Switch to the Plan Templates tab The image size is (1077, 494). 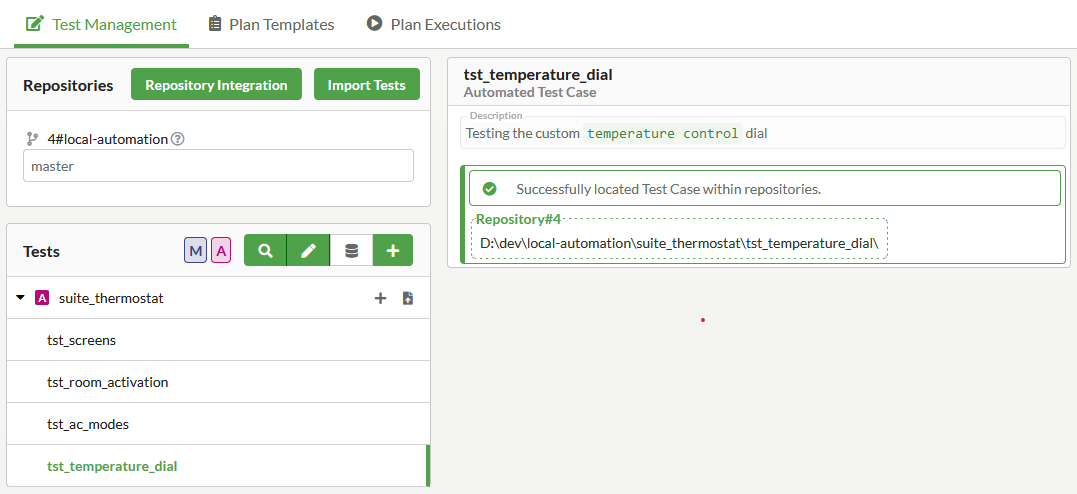pyautogui.click(x=271, y=24)
